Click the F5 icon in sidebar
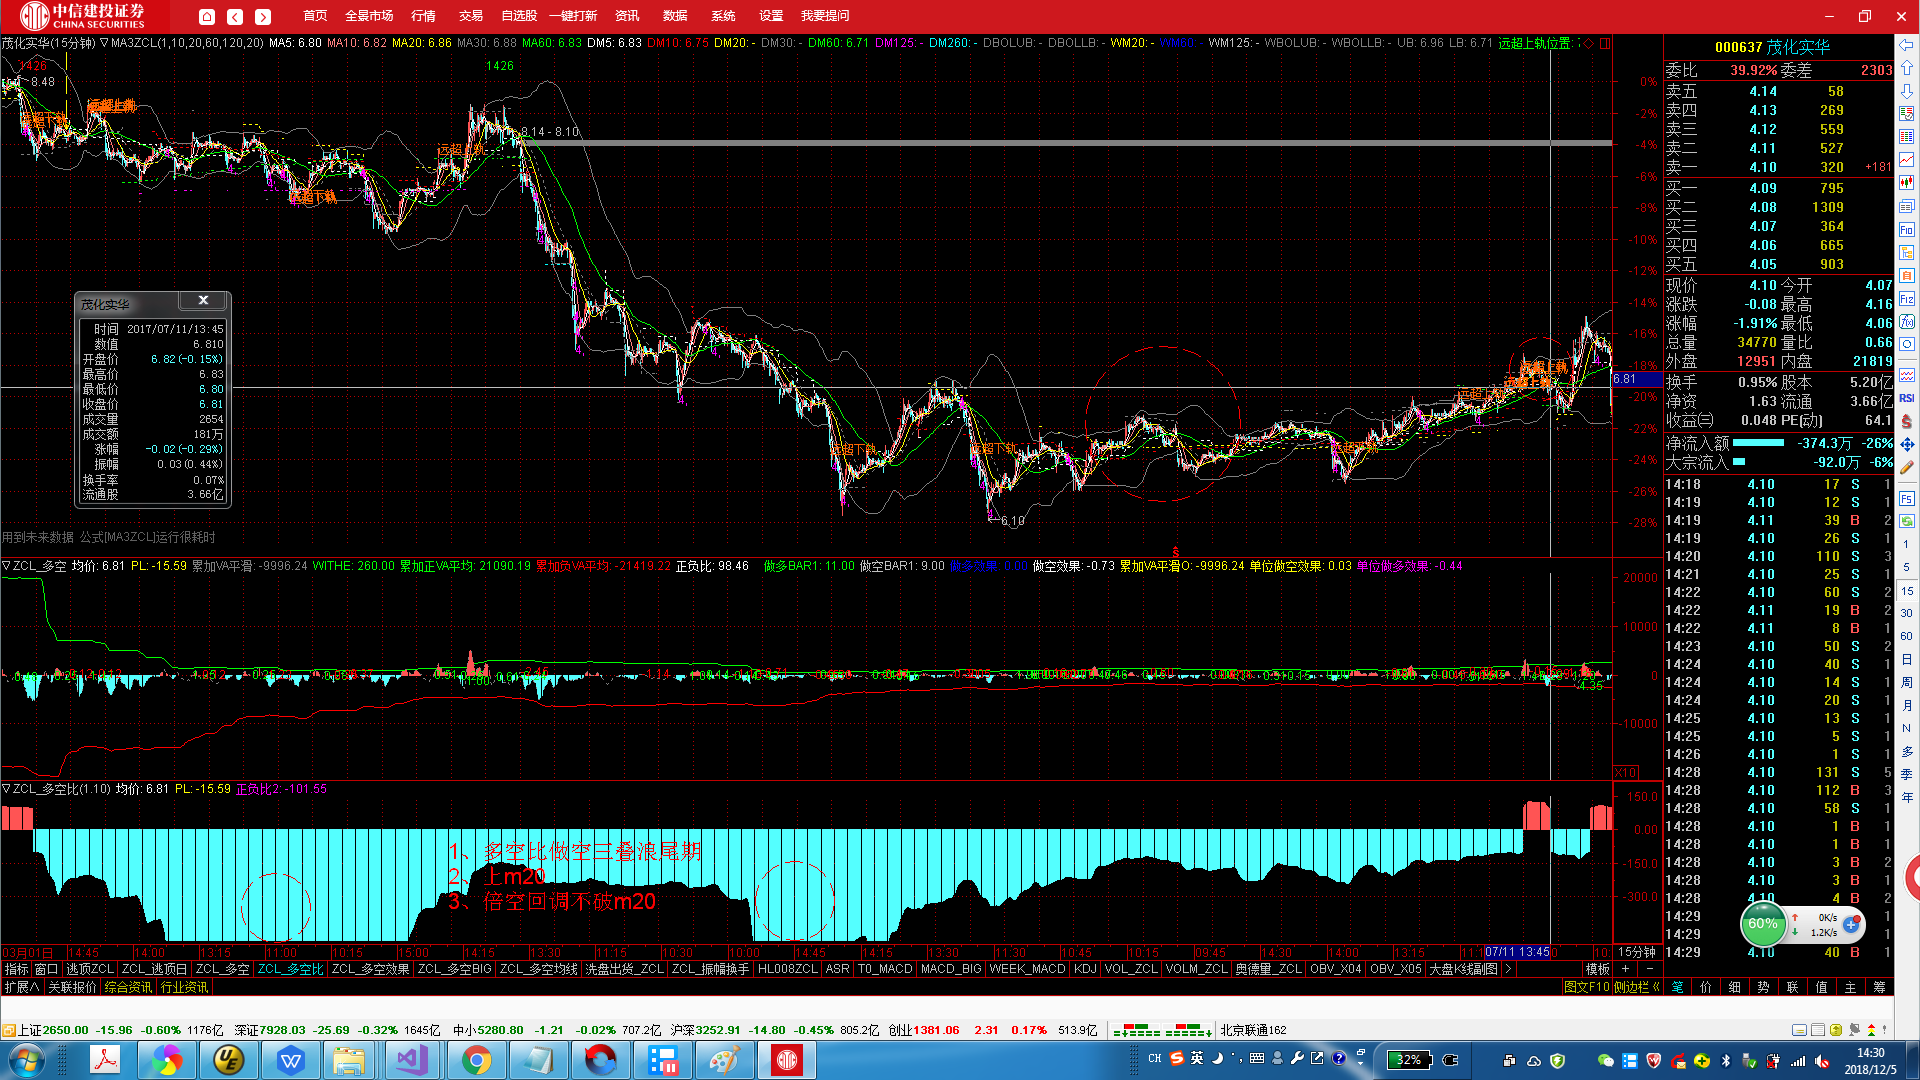 click(1907, 498)
